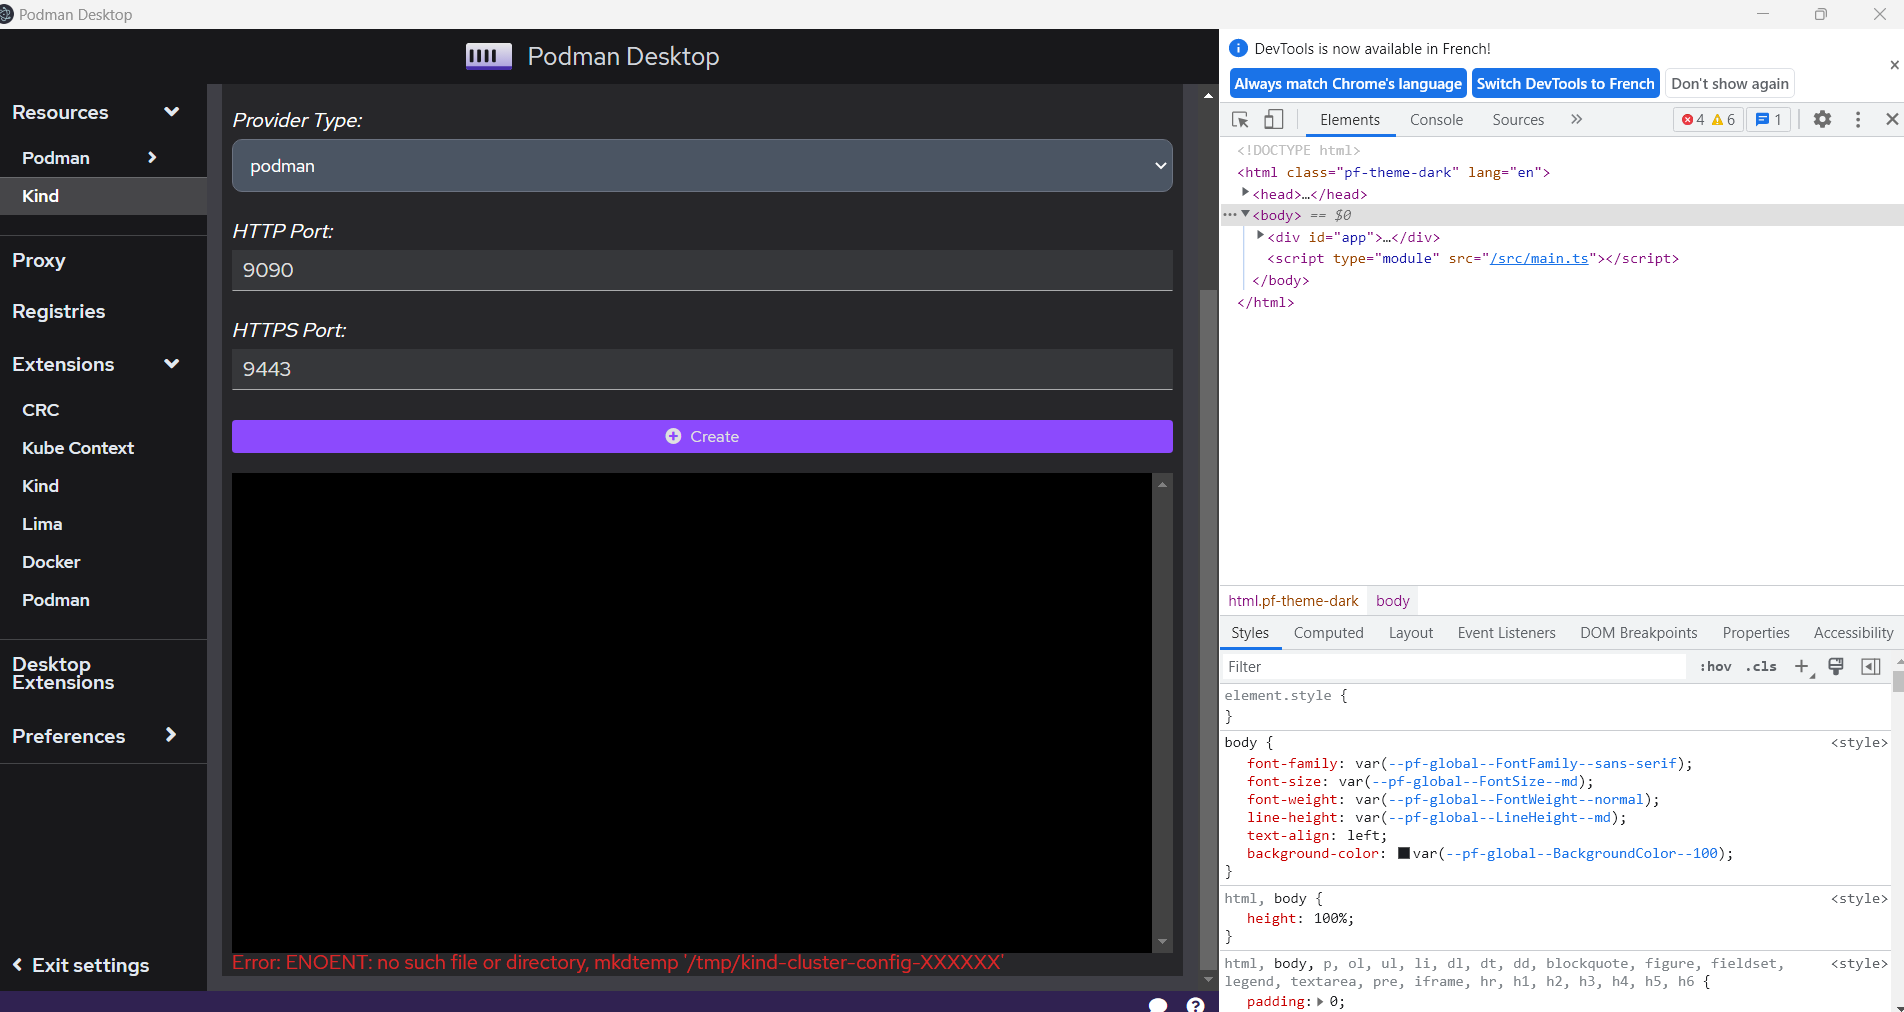
Task: Select the Styles tab
Action: pyautogui.click(x=1250, y=633)
